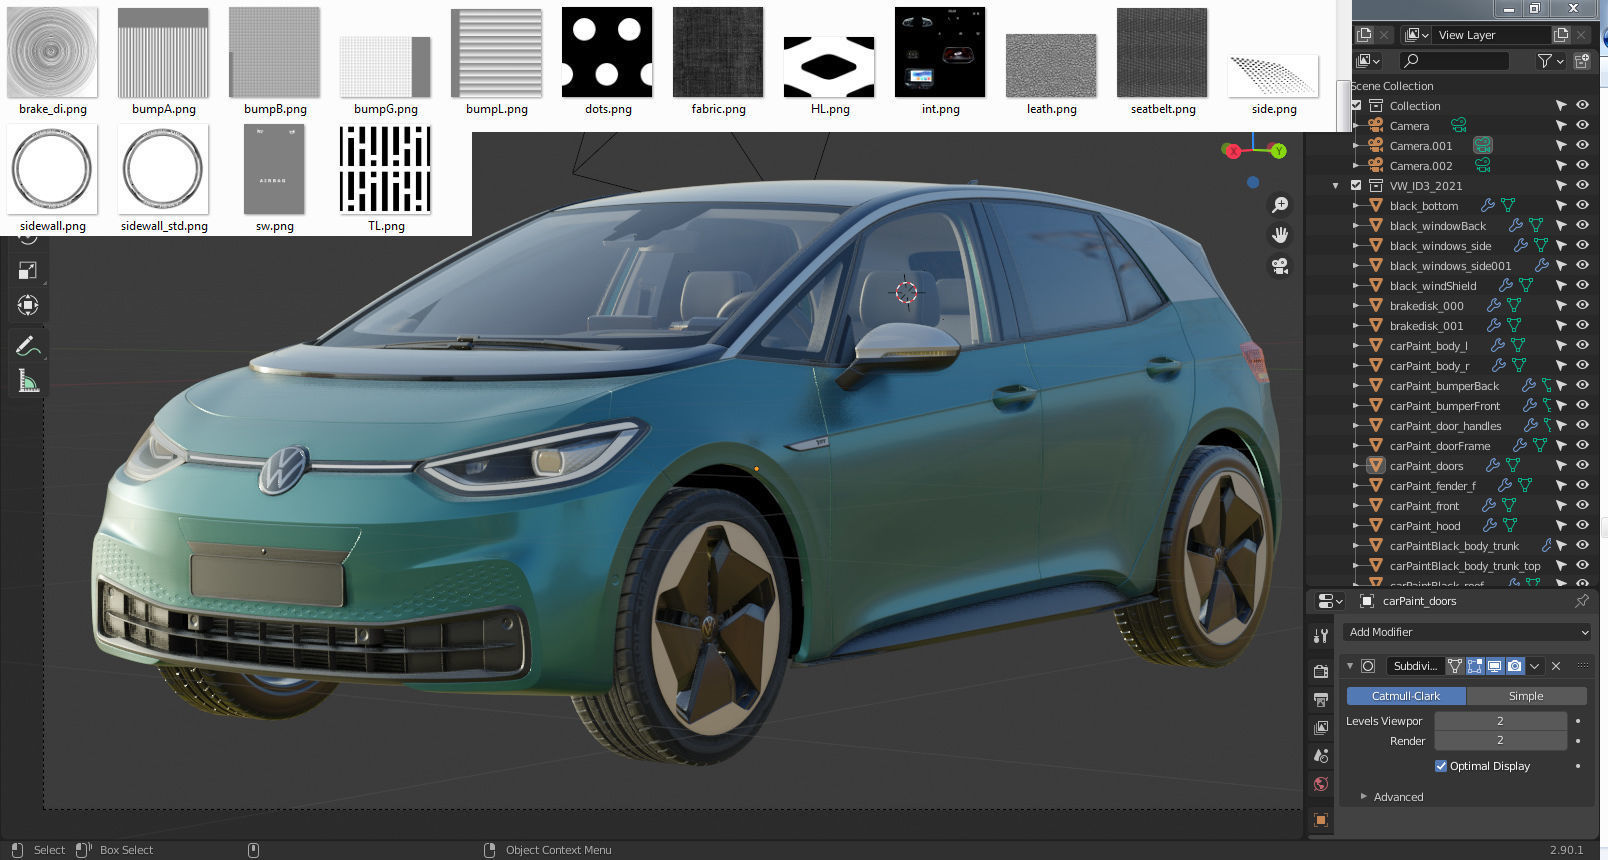Screen dimensions: 1608x860
Task: Collapse the Subdivision modifier panel
Action: [1350, 666]
